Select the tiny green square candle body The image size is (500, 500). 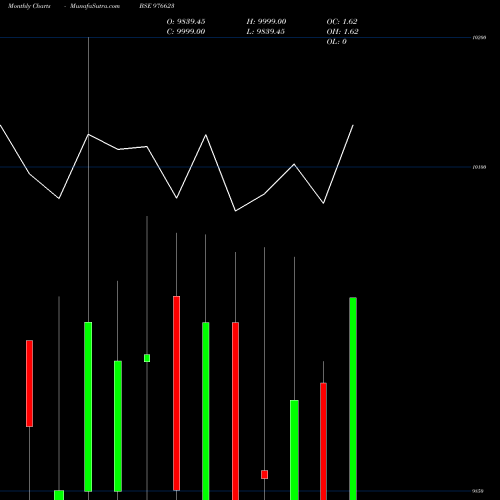pos(147,358)
